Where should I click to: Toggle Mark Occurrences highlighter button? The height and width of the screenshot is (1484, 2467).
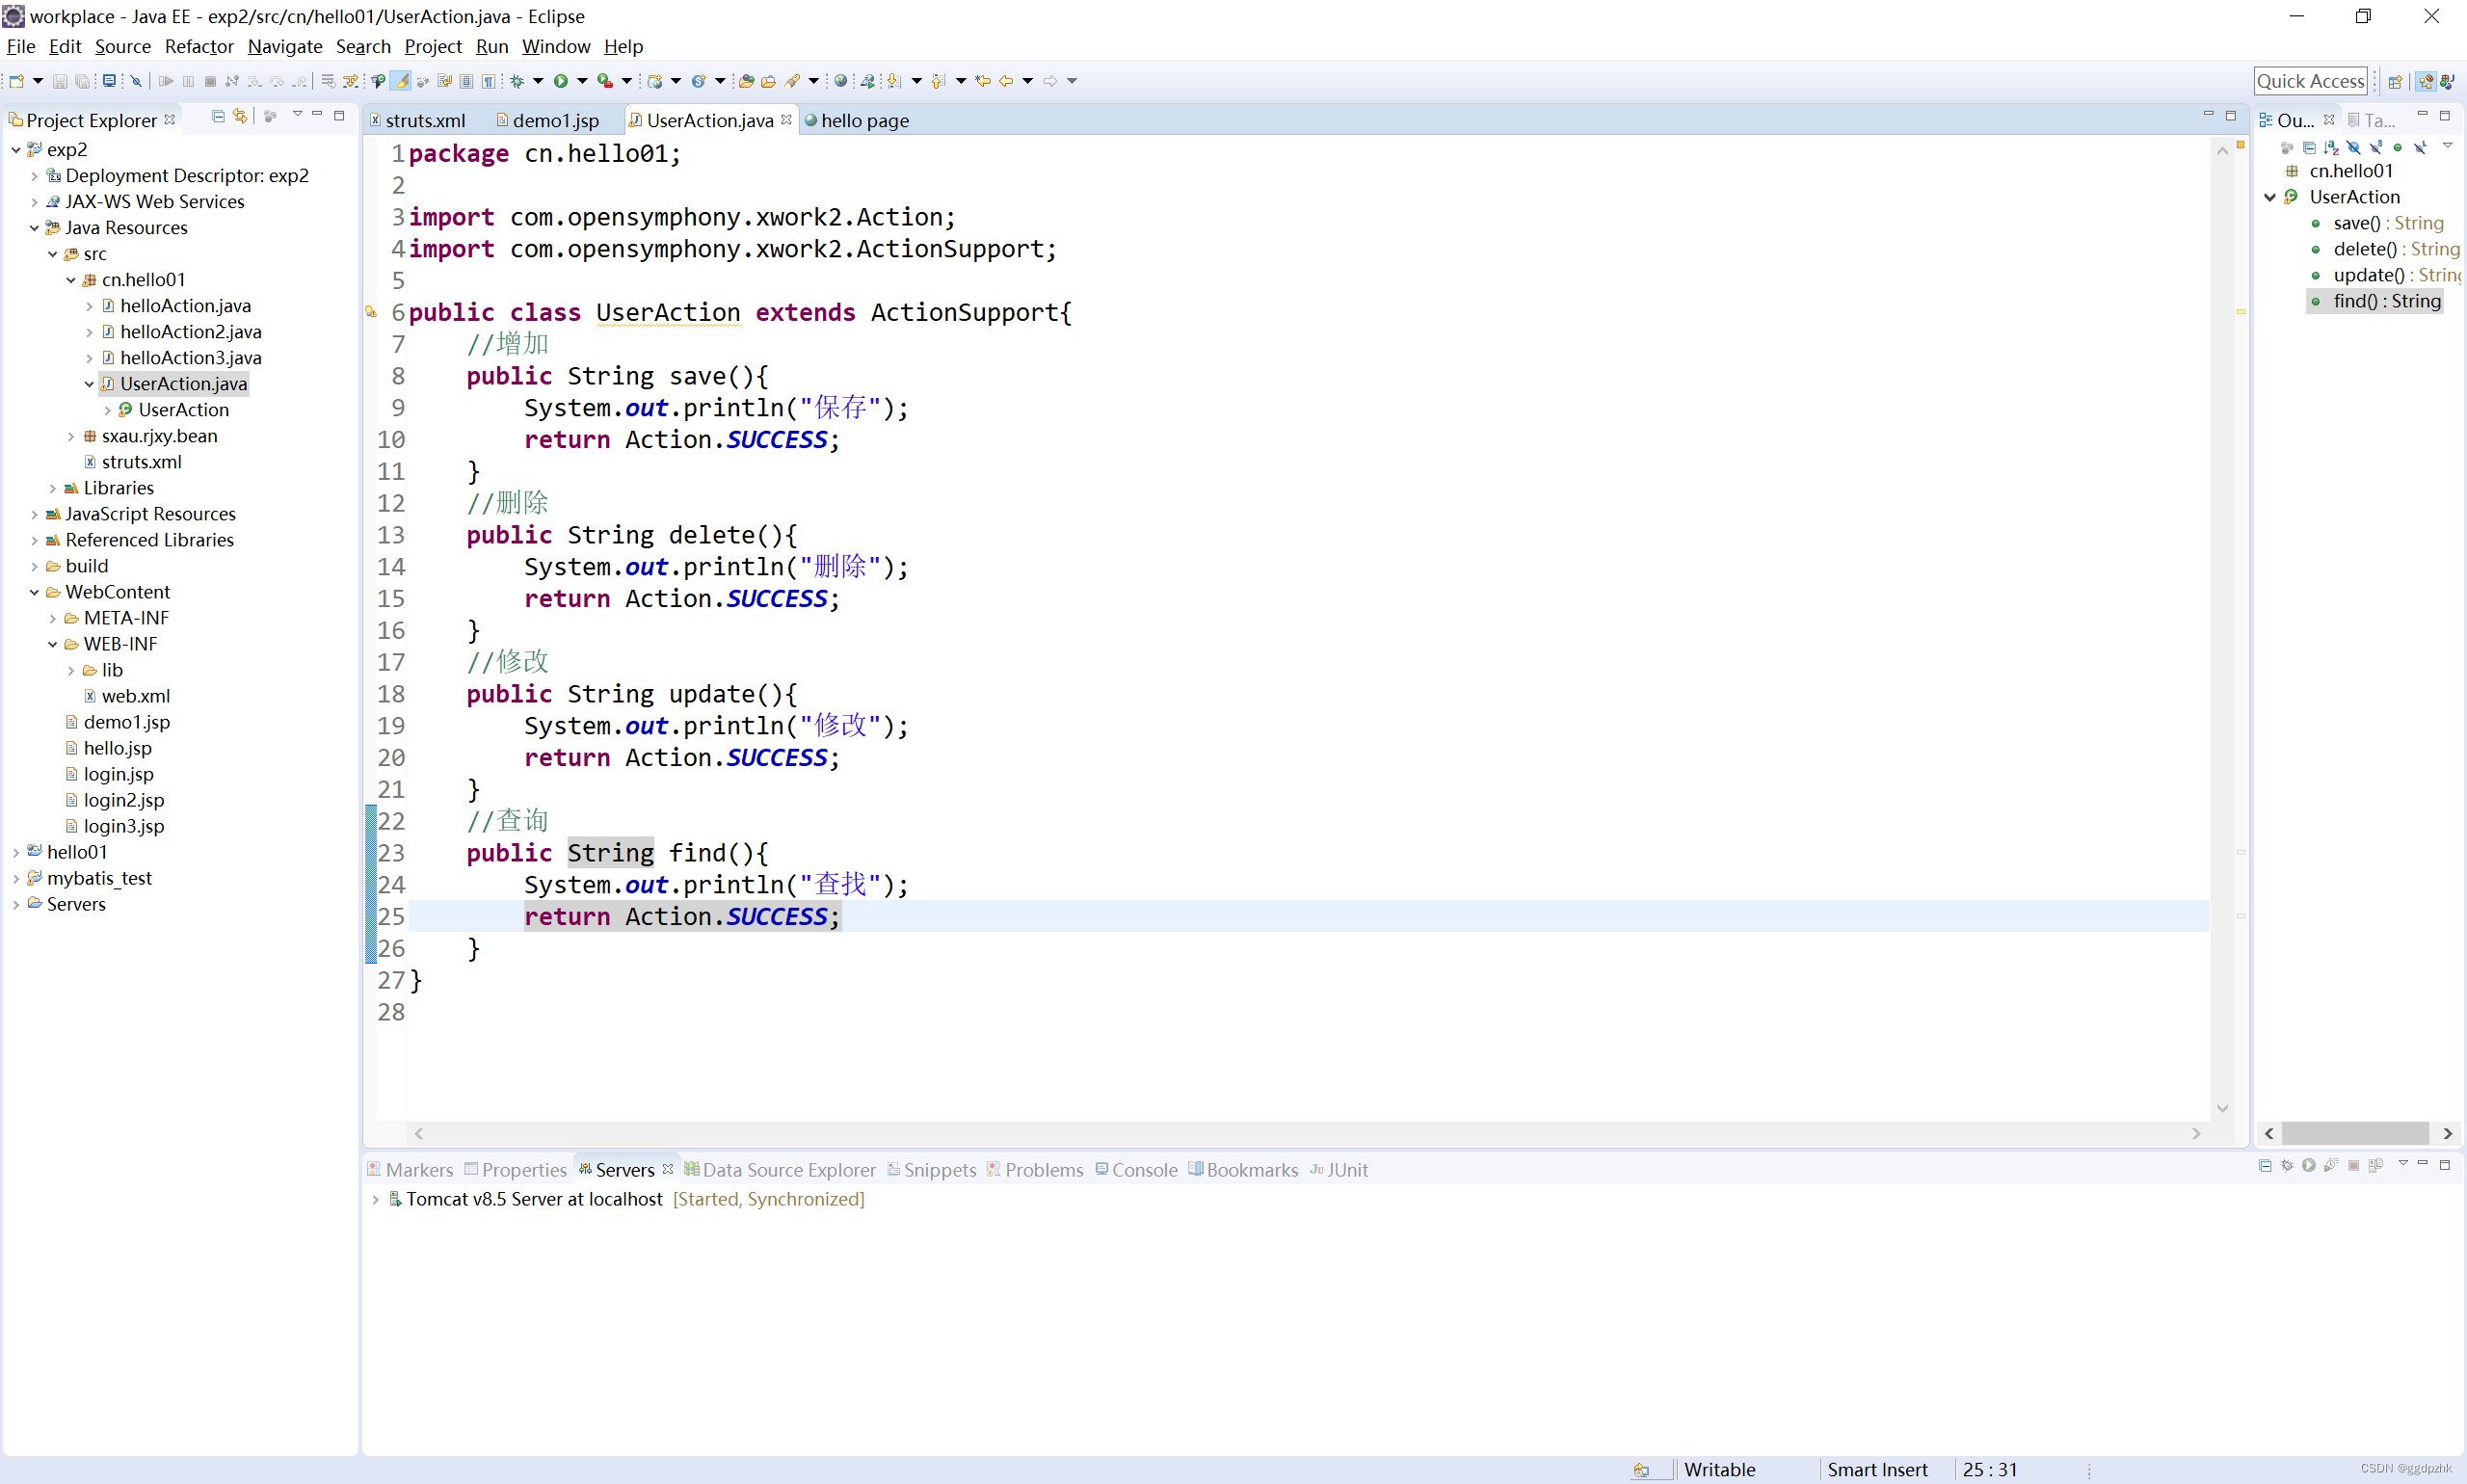(x=400, y=81)
